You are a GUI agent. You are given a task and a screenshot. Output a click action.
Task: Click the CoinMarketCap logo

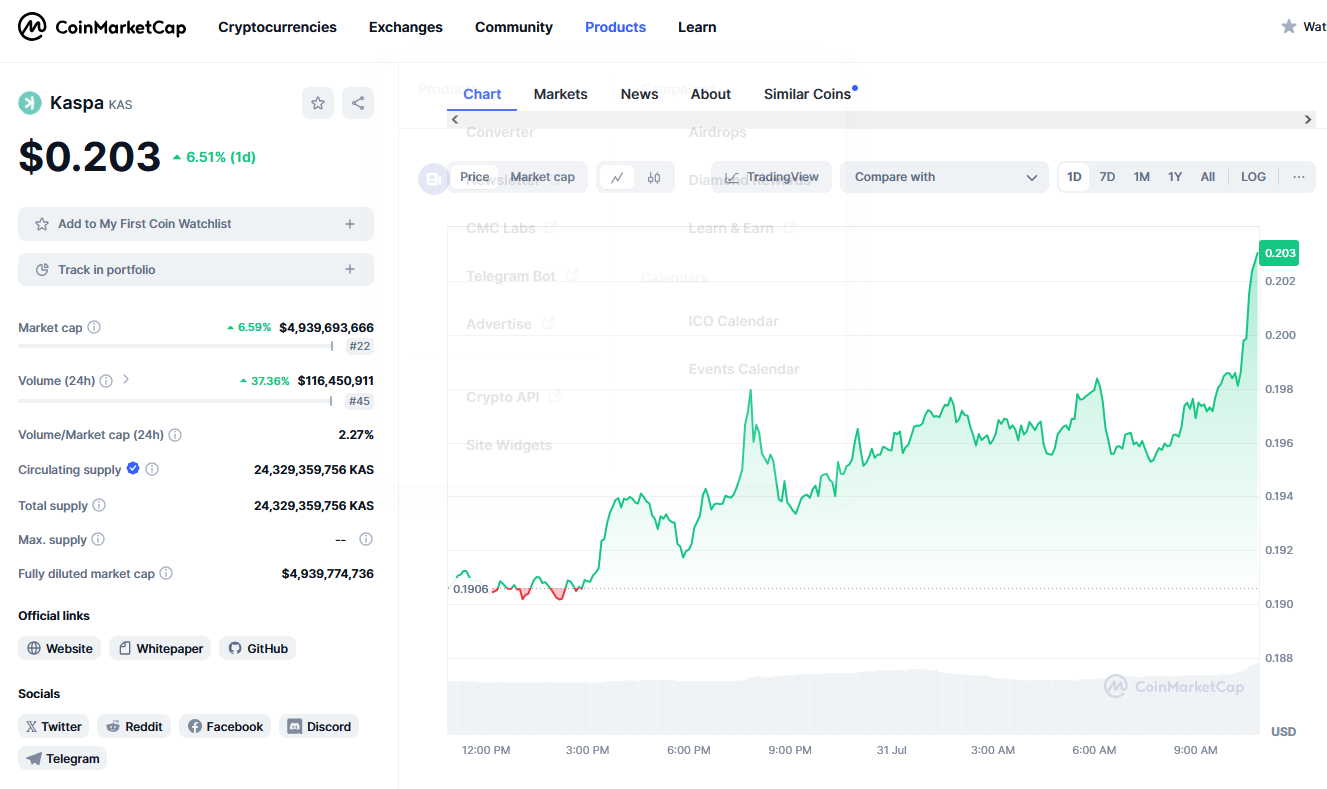coord(102,27)
